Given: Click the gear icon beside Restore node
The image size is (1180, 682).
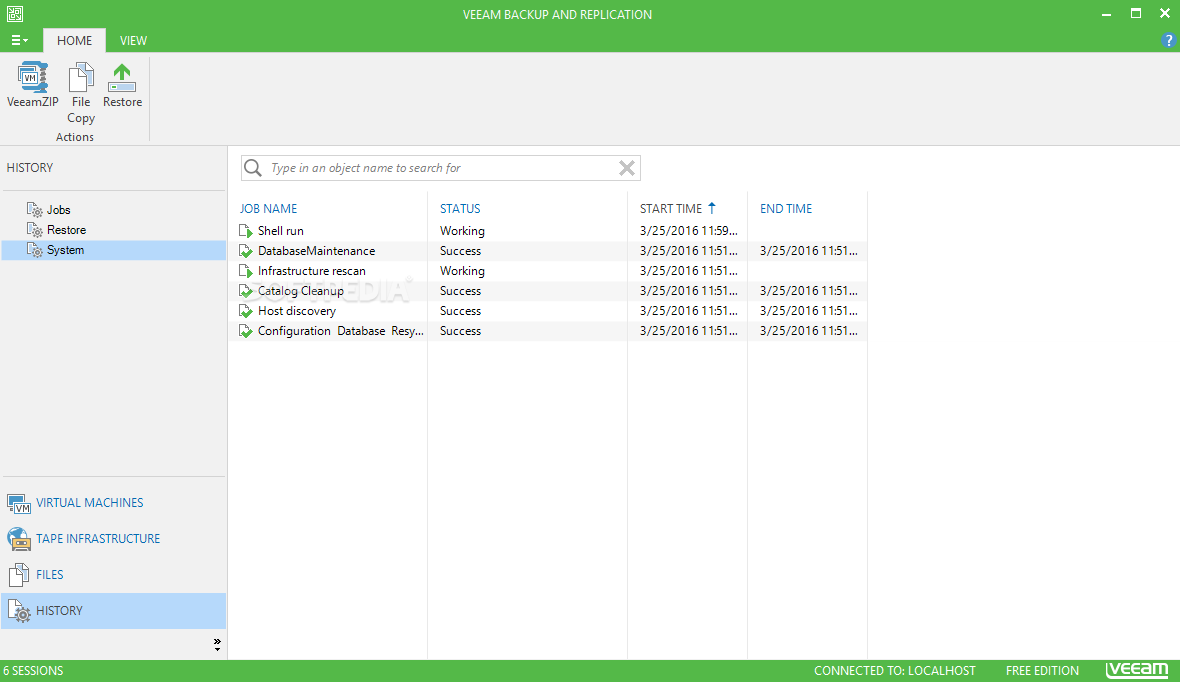Looking at the screenshot, I should click(x=35, y=230).
